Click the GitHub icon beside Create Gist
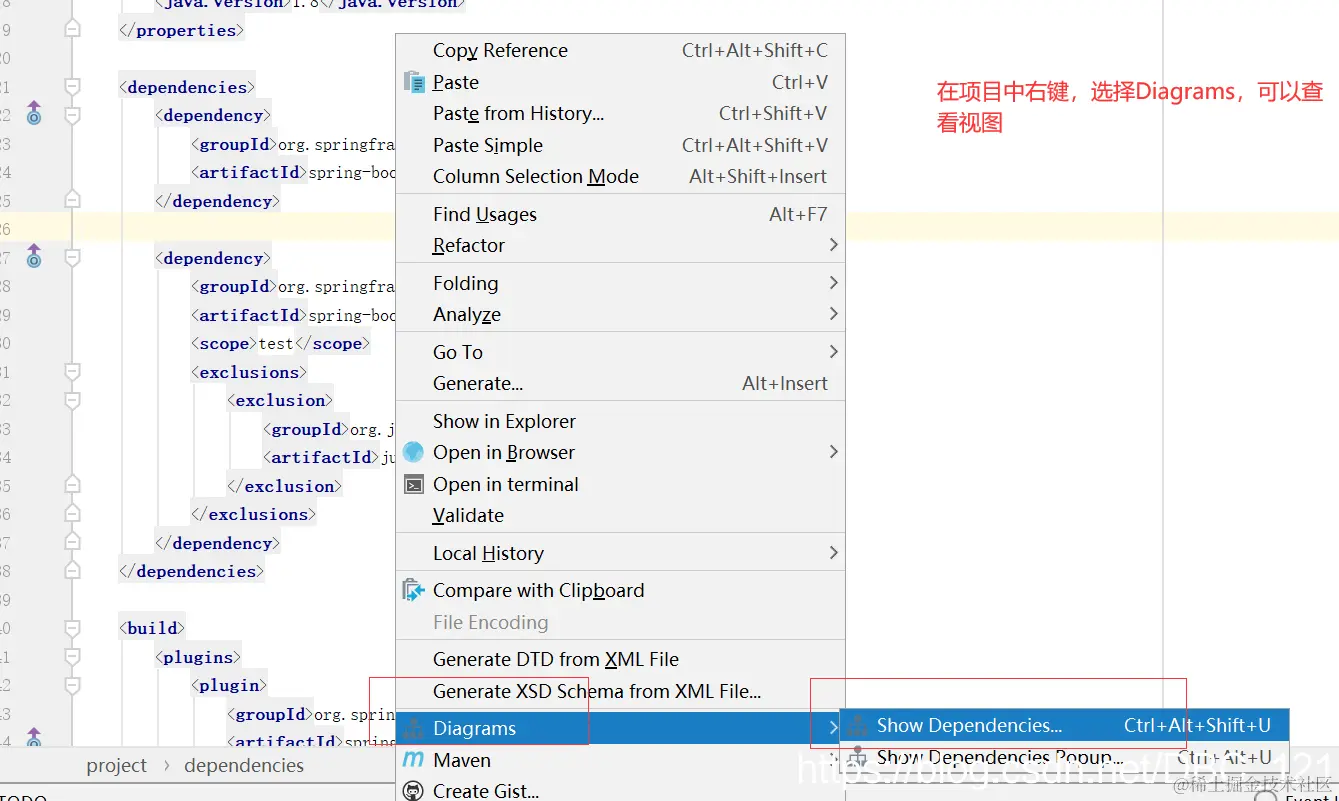This screenshot has width=1339, height=801. pyautogui.click(x=413, y=791)
